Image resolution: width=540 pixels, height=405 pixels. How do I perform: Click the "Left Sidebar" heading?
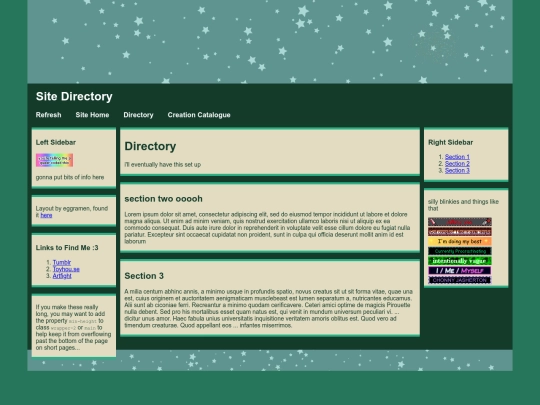tap(56, 142)
